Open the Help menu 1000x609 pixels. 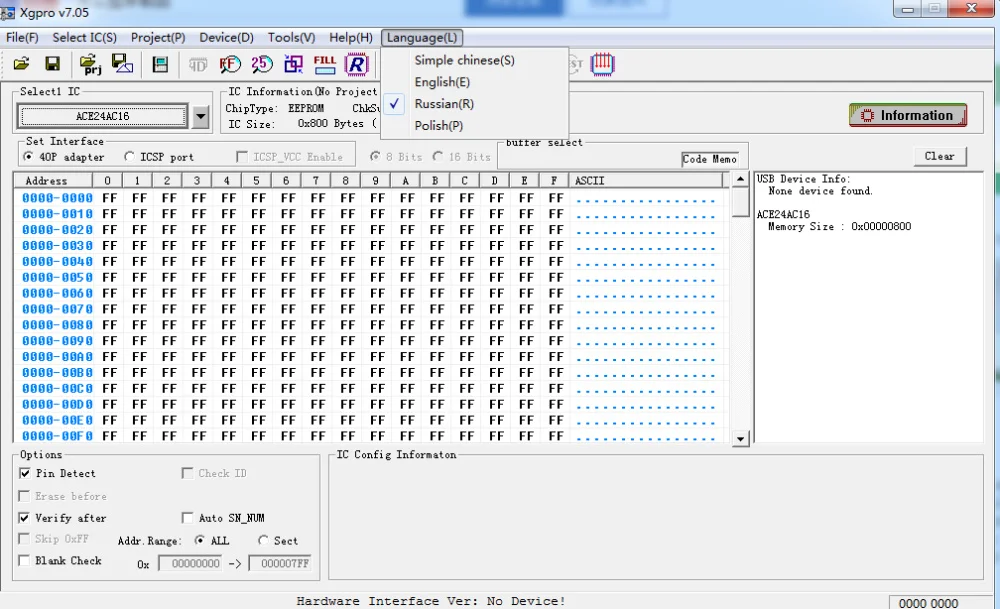tap(351, 38)
